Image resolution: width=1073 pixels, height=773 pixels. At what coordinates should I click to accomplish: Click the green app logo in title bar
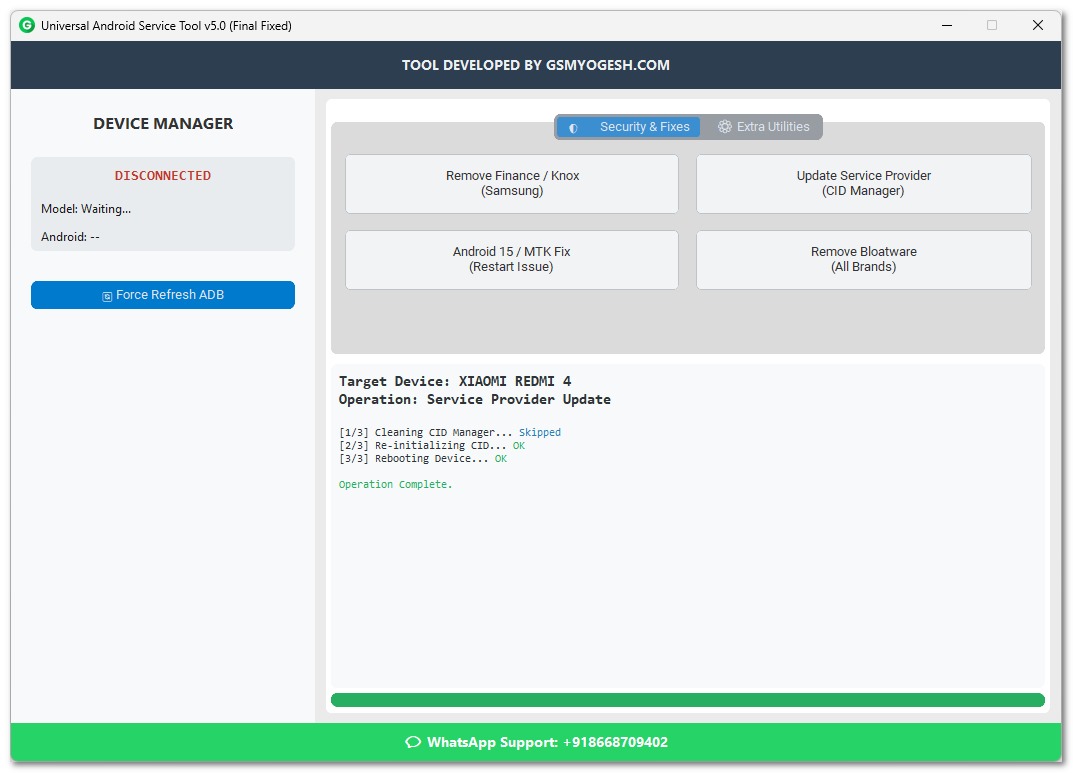click(27, 26)
